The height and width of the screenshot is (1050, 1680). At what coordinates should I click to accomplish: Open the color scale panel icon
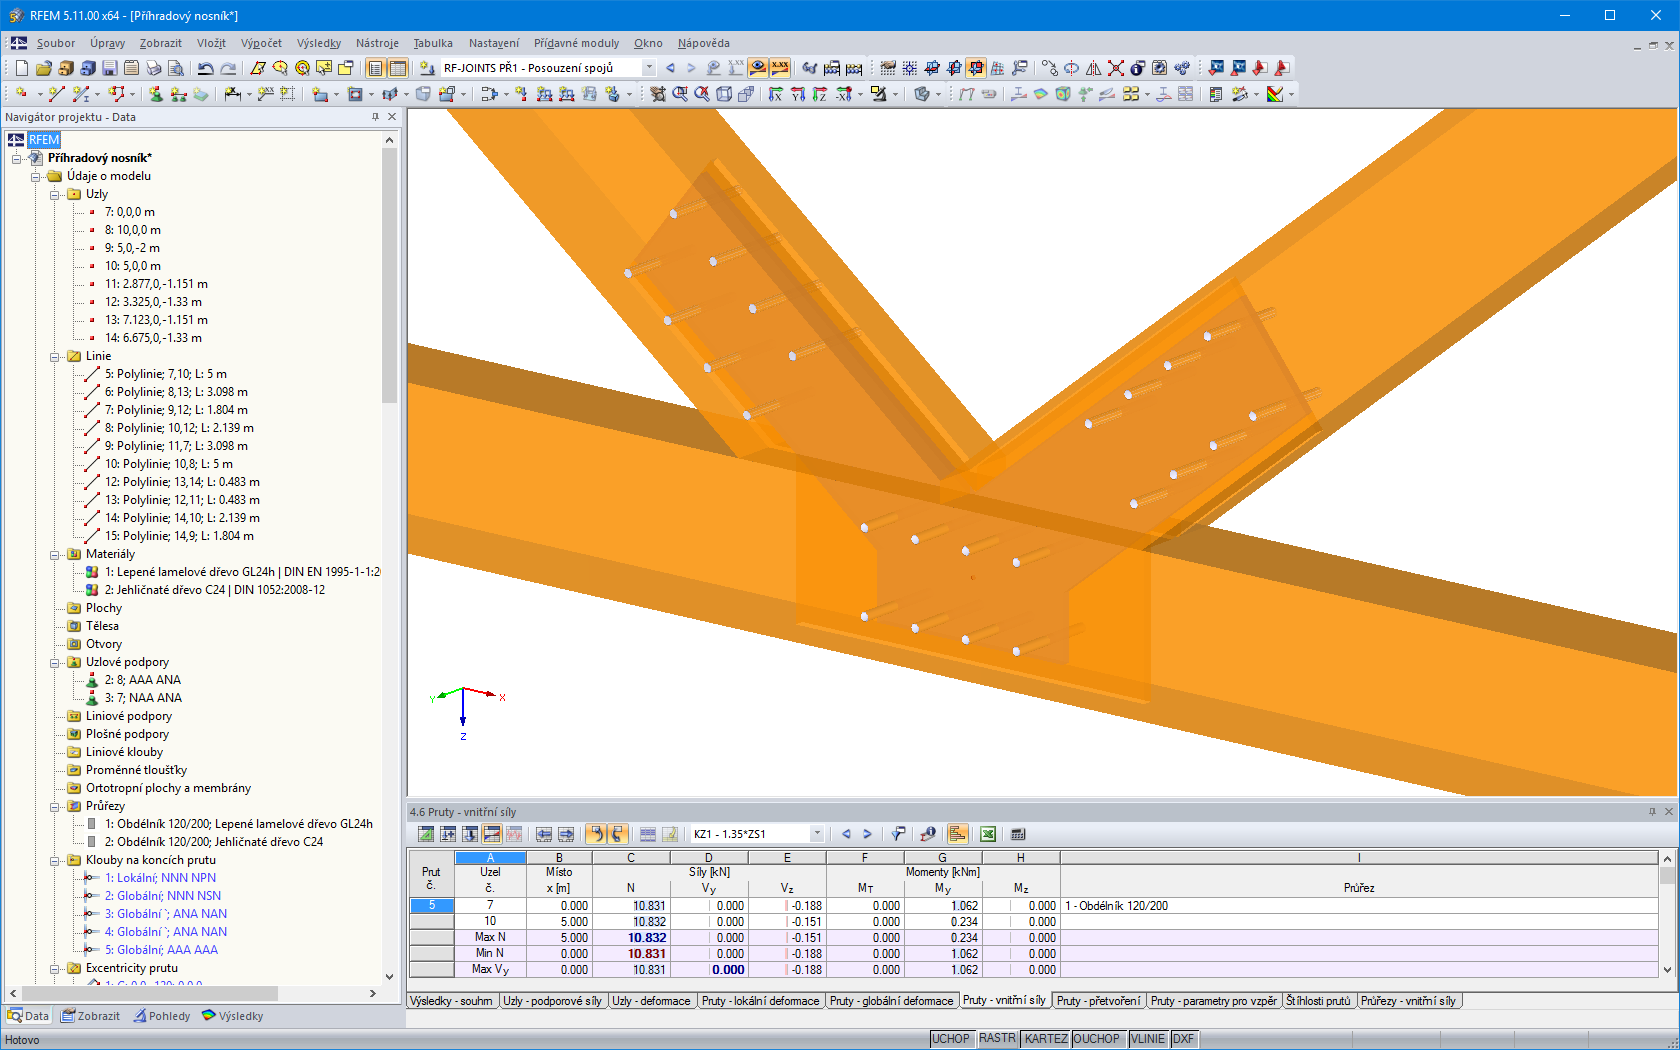point(959,833)
